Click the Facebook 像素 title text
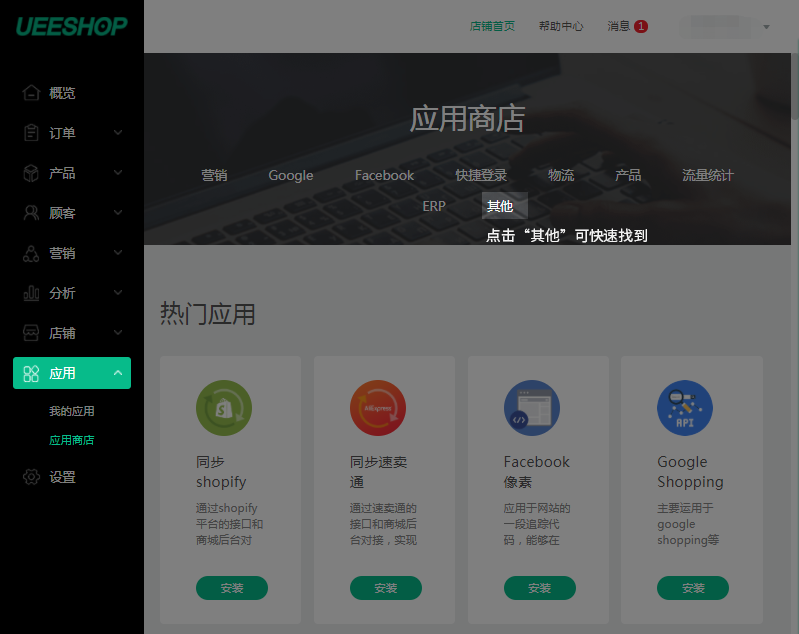 pos(537,472)
